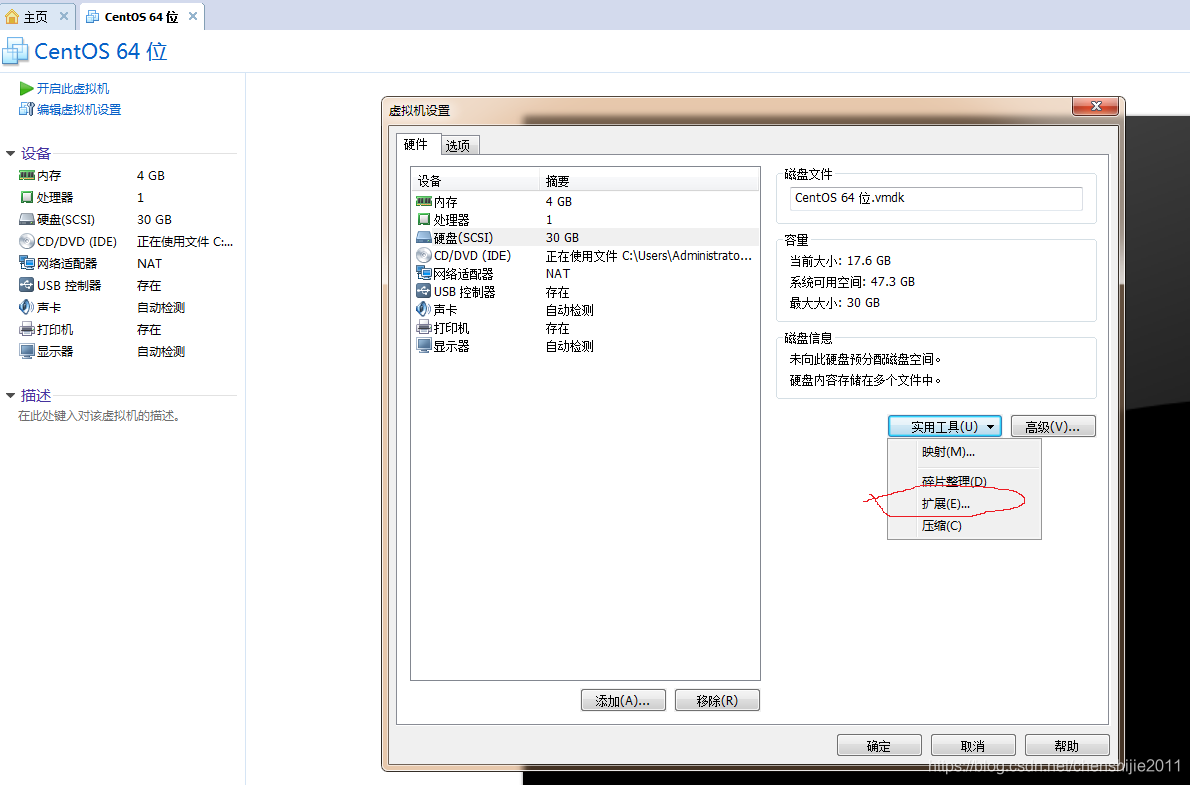Open the 实用工具(U) dropdown
The height and width of the screenshot is (785, 1190).
(x=944, y=426)
